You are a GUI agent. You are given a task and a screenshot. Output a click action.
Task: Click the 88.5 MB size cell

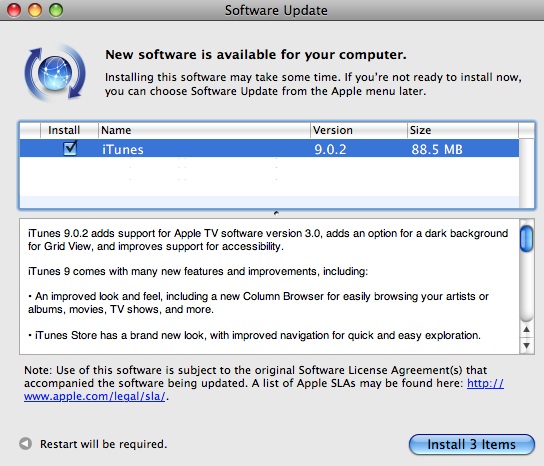click(437, 150)
